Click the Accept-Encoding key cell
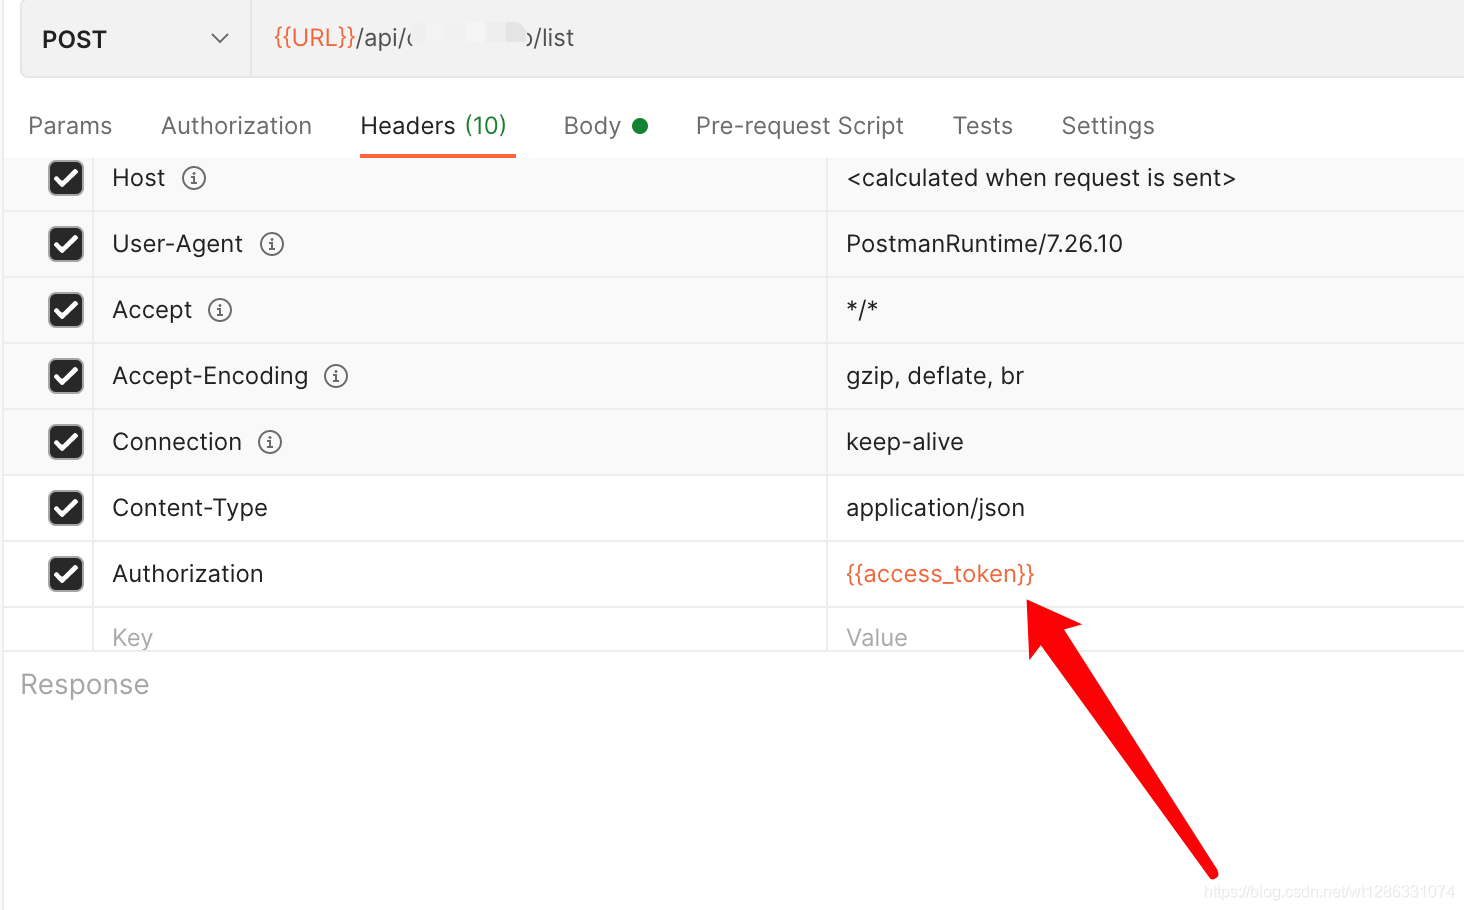1464x910 pixels. (460, 376)
